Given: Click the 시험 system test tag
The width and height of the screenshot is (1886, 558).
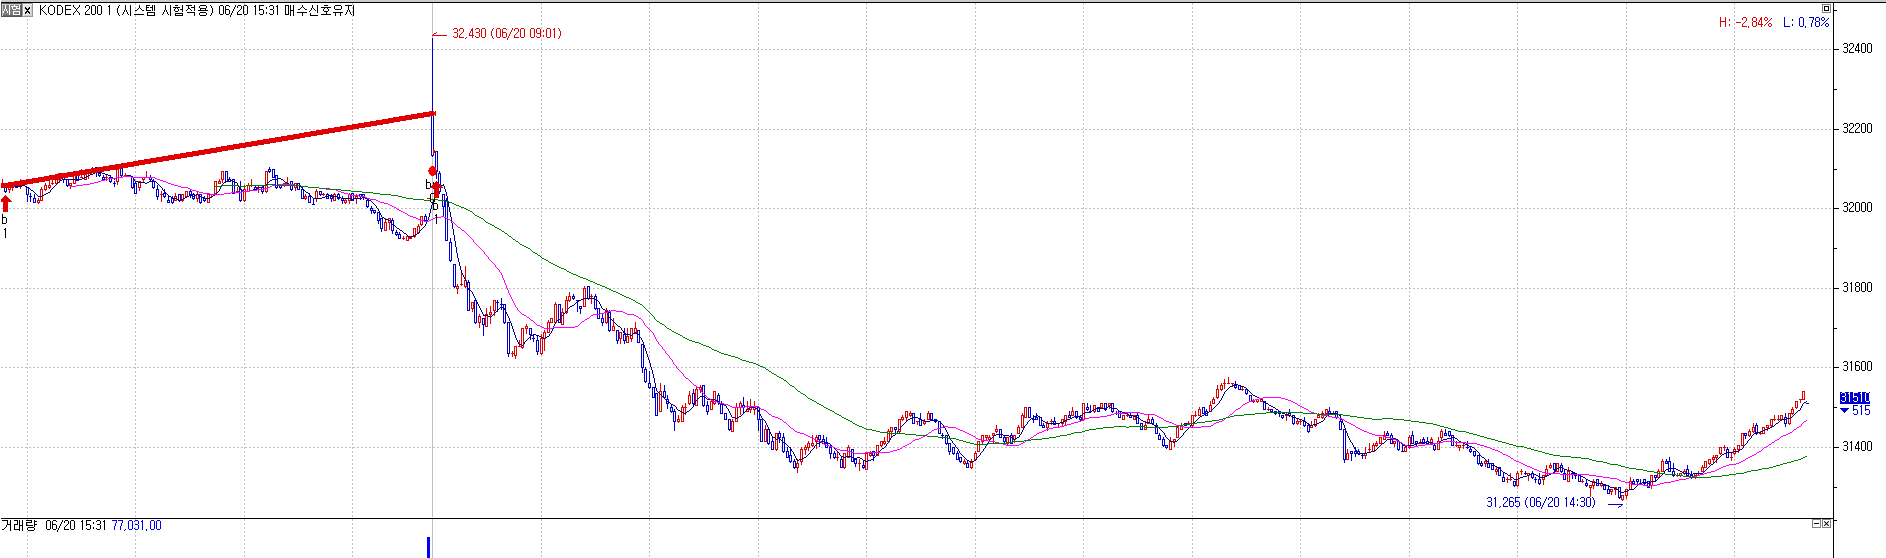Looking at the screenshot, I should (x=11, y=10).
